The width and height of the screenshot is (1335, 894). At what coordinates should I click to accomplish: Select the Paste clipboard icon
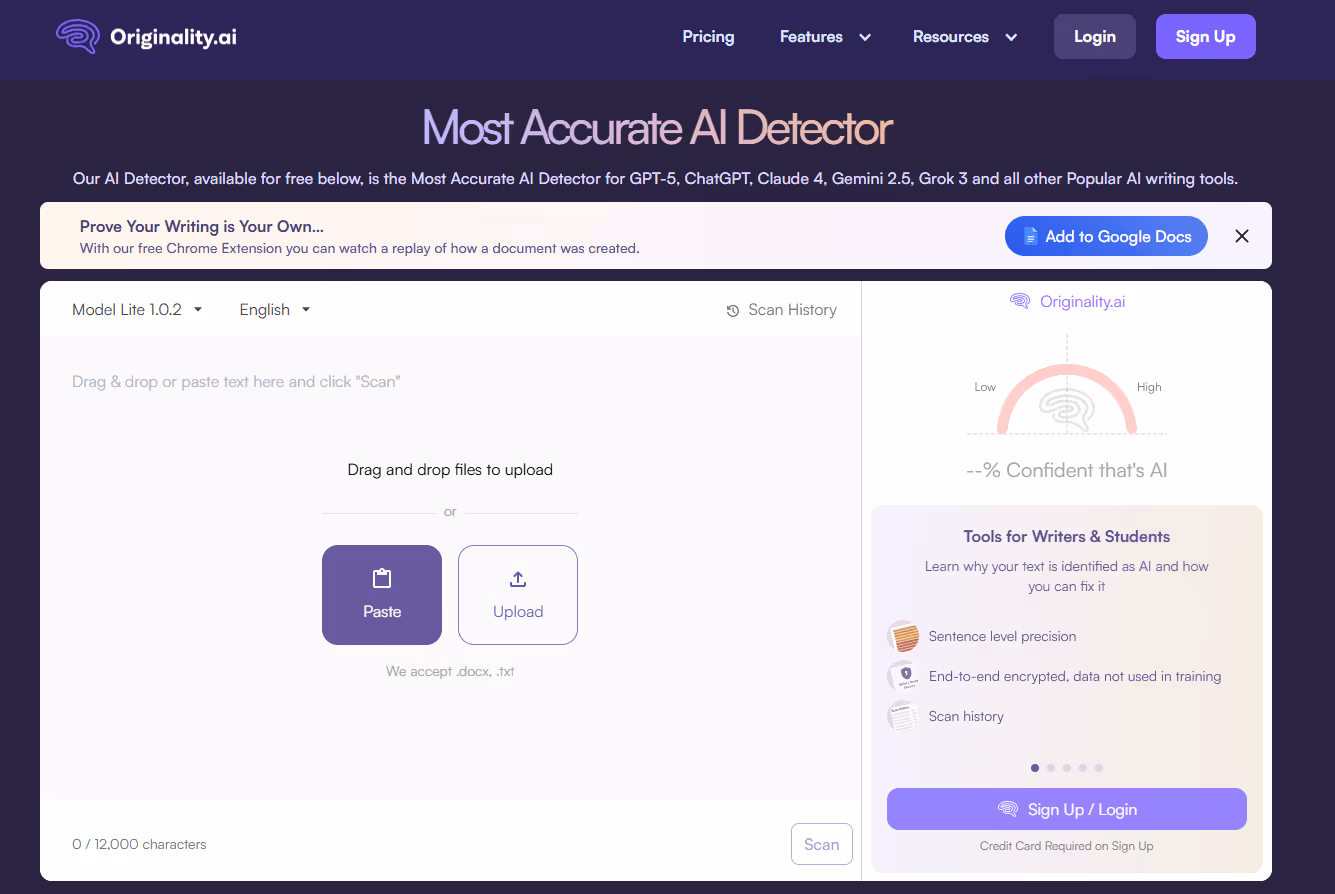click(381, 578)
